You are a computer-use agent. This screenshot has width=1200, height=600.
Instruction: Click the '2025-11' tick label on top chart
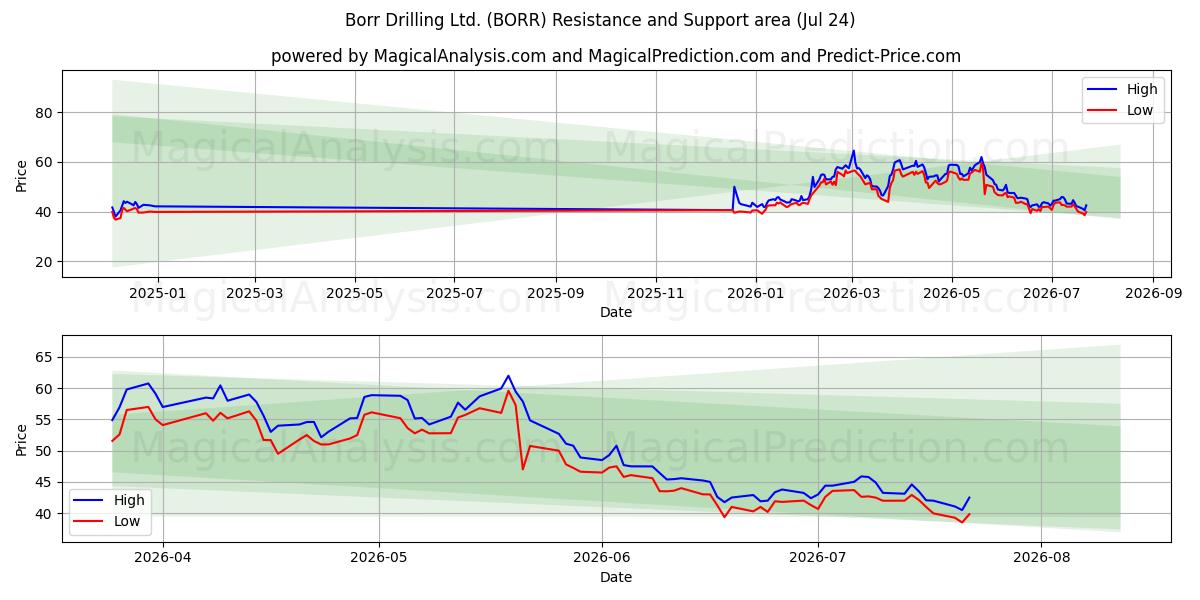point(656,294)
